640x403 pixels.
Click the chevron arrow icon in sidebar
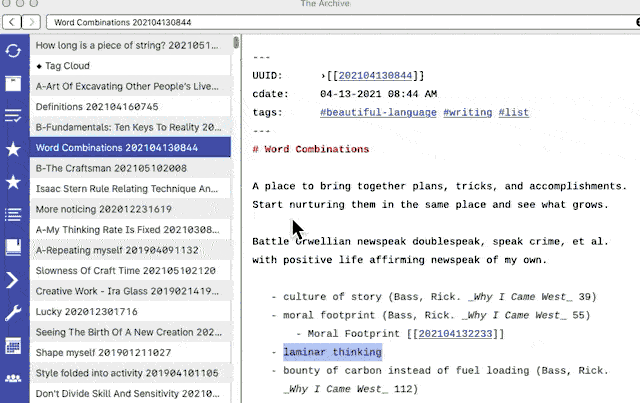click(12, 280)
